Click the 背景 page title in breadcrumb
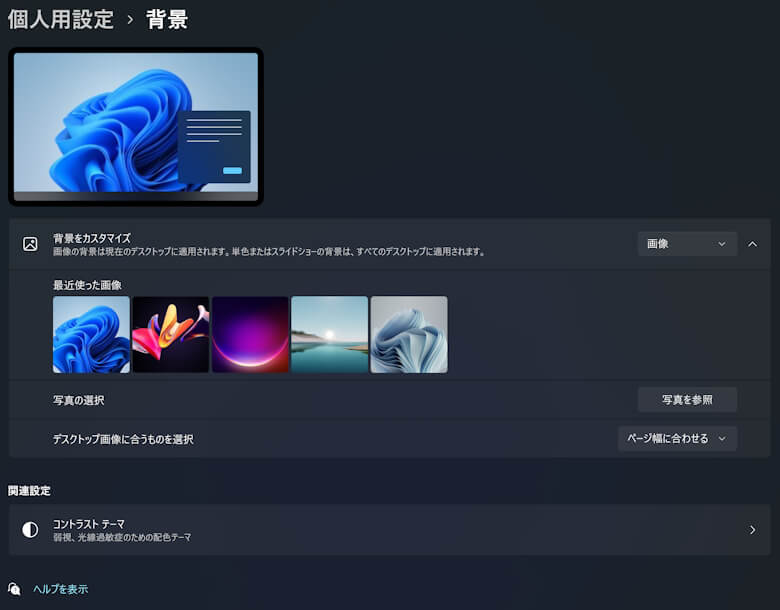This screenshot has height=610, width=780. coord(167,19)
